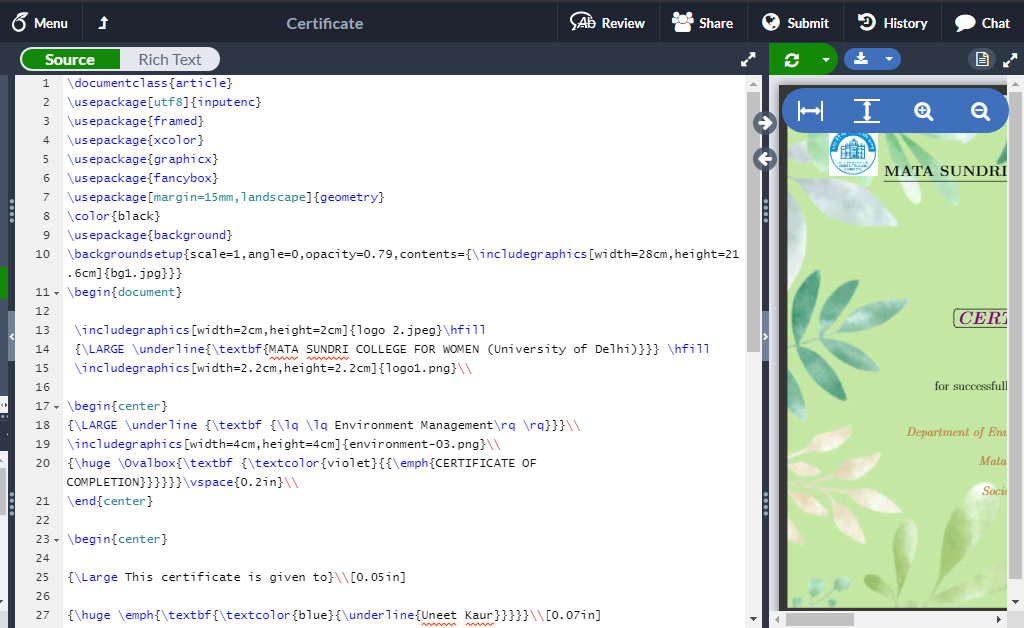This screenshot has height=628, width=1024.
Task: Click the PDF preview vertical scrollbar
Action: [x=1015, y=335]
